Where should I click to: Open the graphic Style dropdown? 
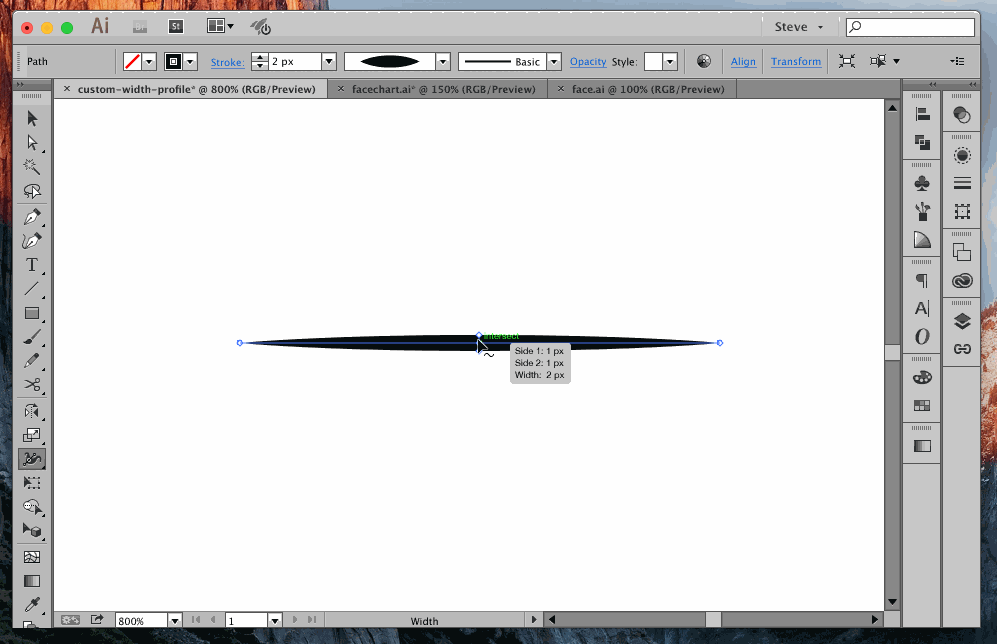[670, 62]
